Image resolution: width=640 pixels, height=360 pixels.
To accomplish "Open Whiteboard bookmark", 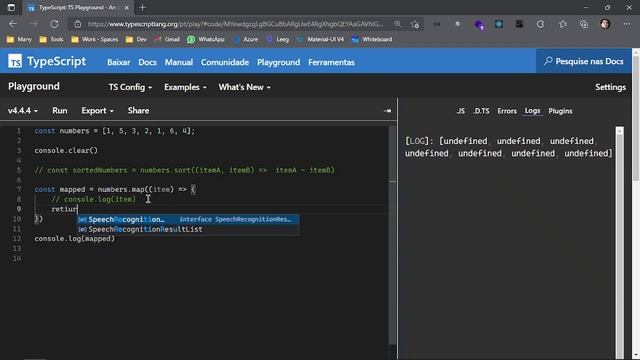I will click(x=372, y=39).
